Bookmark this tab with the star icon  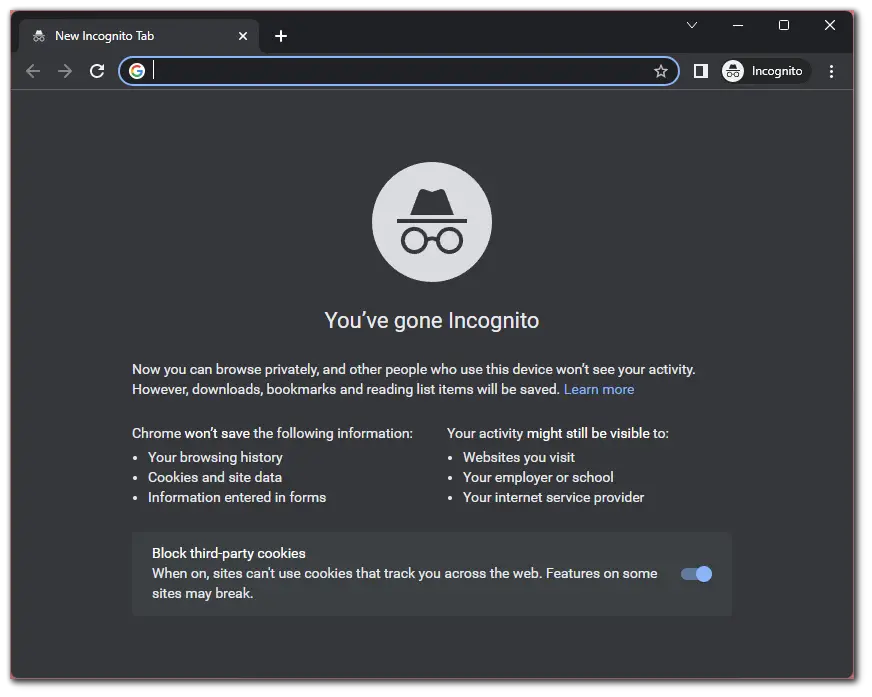pos(661,71)
